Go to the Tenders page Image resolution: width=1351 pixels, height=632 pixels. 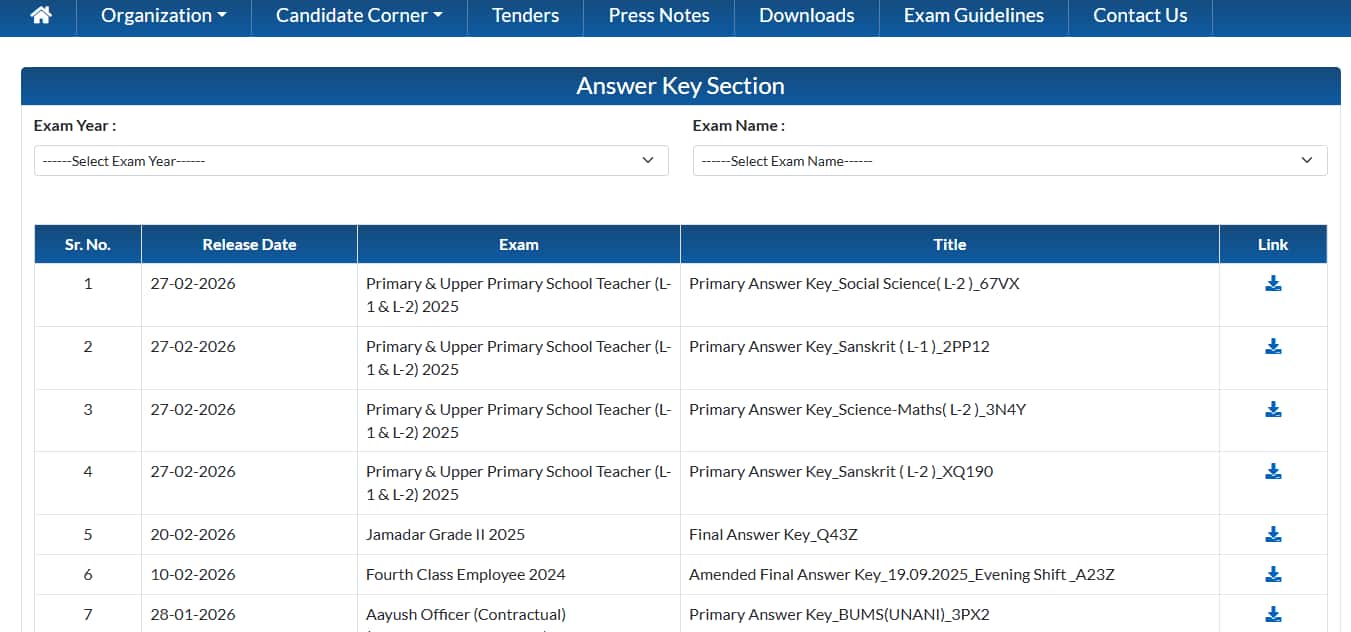coord(526,16)
